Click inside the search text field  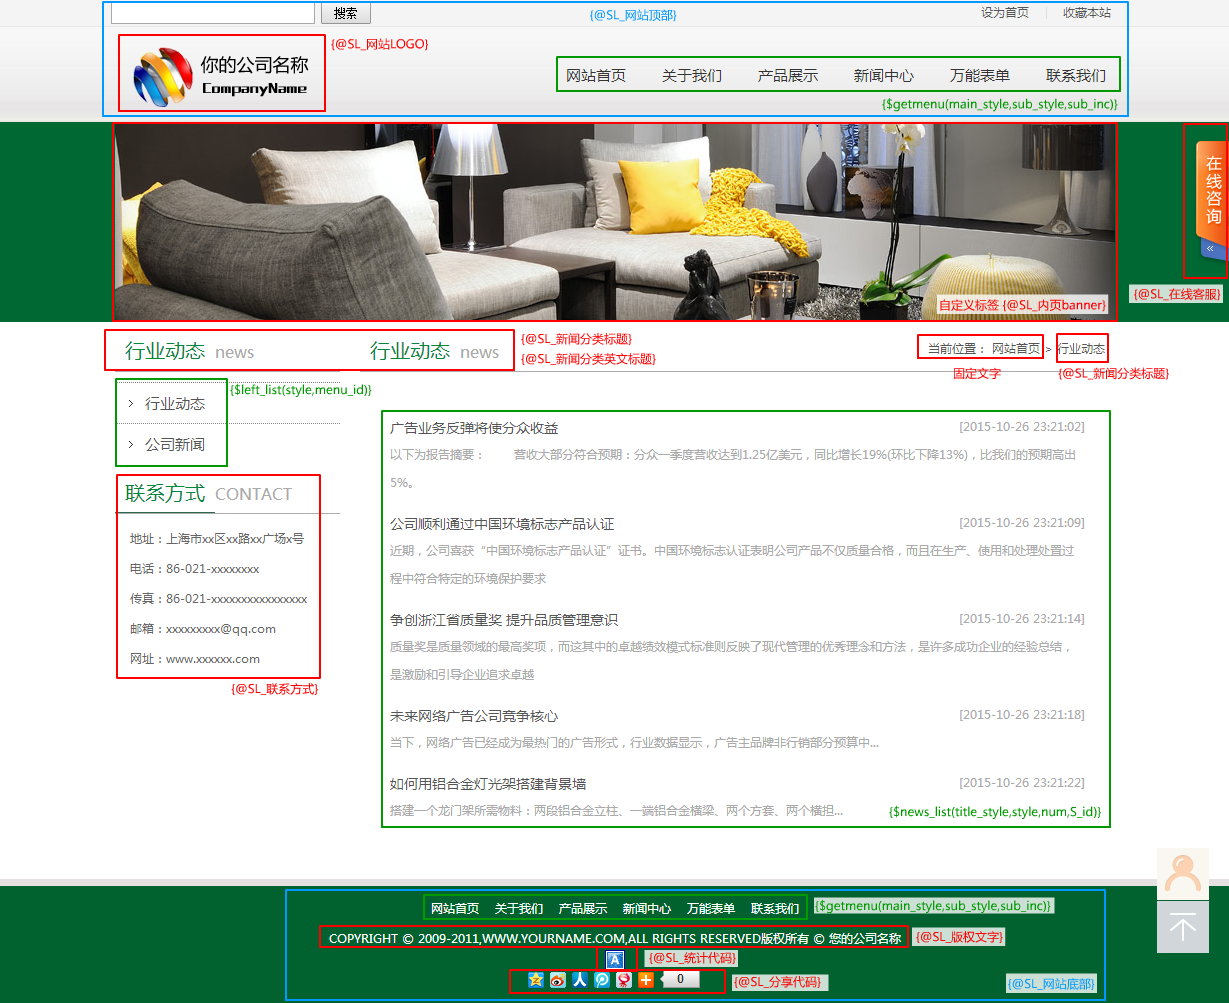(212, 13)
